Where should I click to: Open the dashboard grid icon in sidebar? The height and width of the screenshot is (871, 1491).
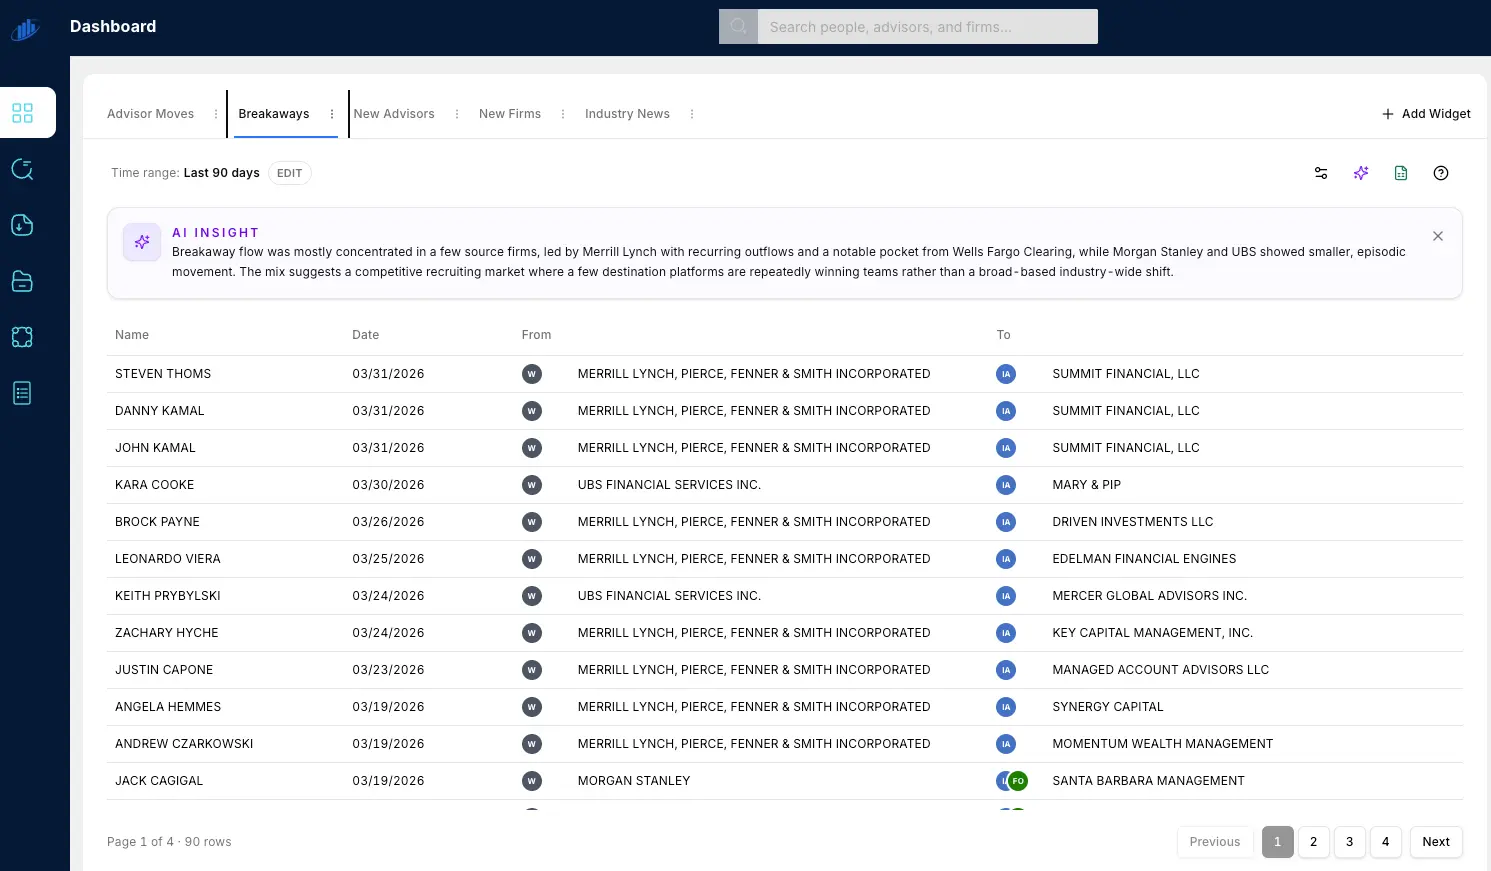[x=22, y=113]
